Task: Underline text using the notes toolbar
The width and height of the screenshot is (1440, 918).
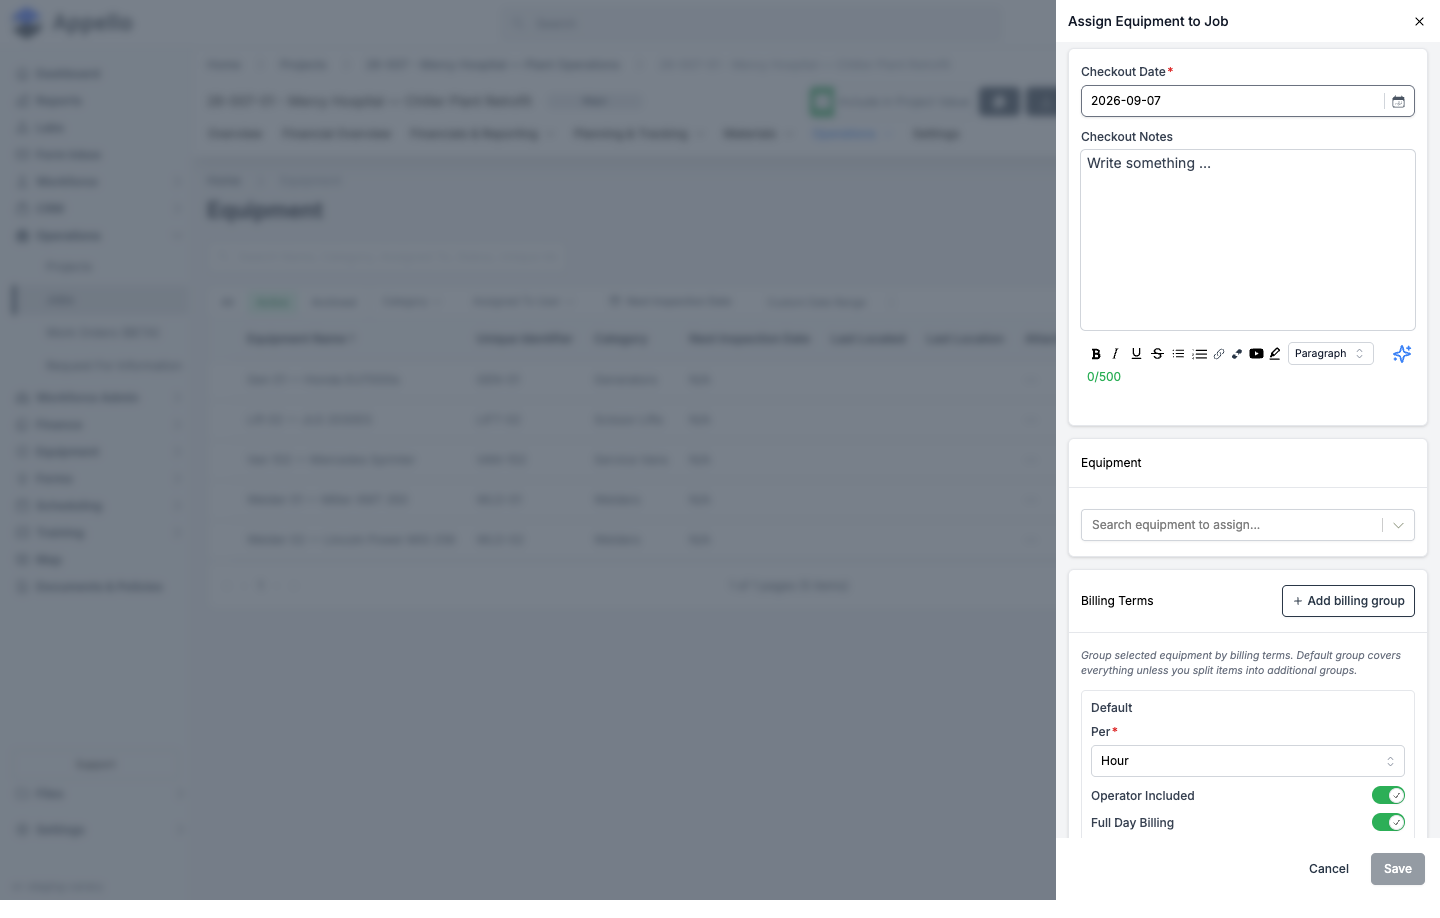Action: pos(1136,354)
